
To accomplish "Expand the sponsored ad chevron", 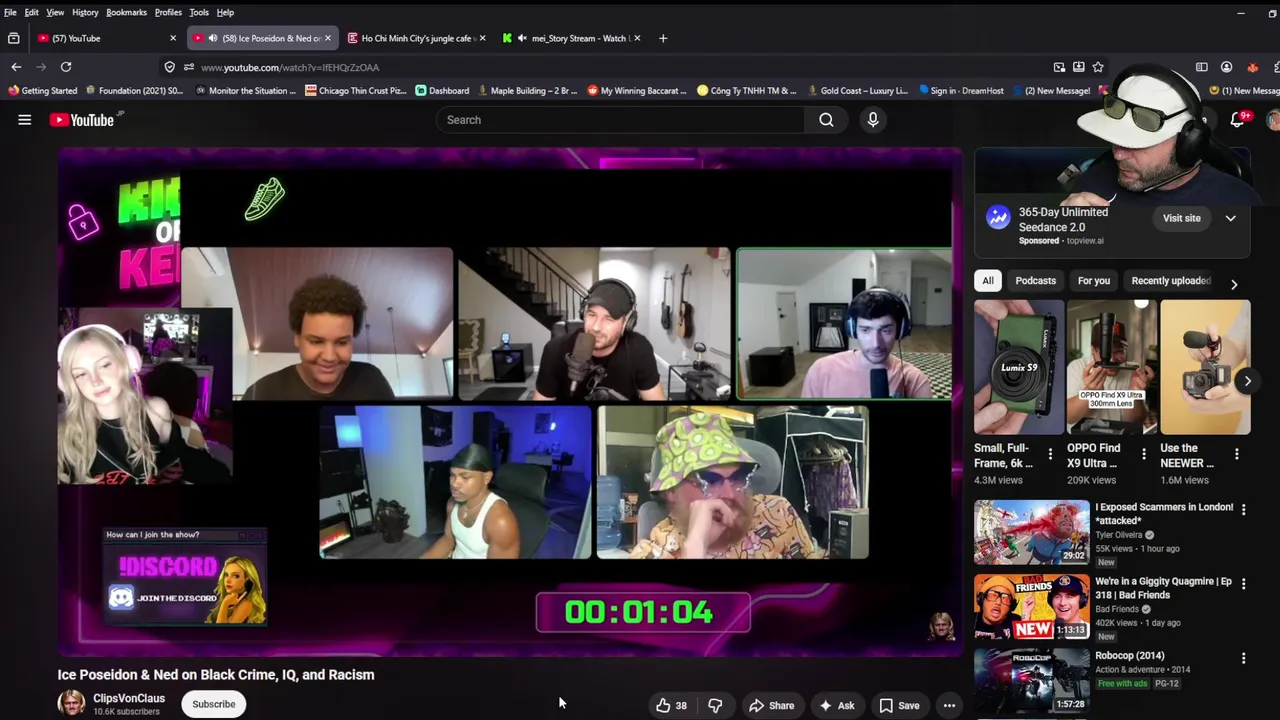I will pyautogui.click(x=1231, y=218).
